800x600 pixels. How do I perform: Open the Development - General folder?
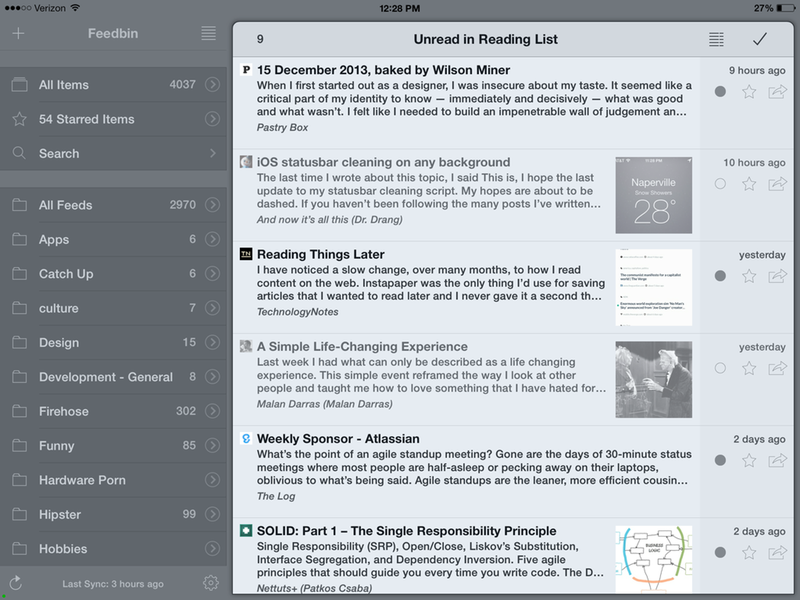pyautogui.click(x=113, y=377)
